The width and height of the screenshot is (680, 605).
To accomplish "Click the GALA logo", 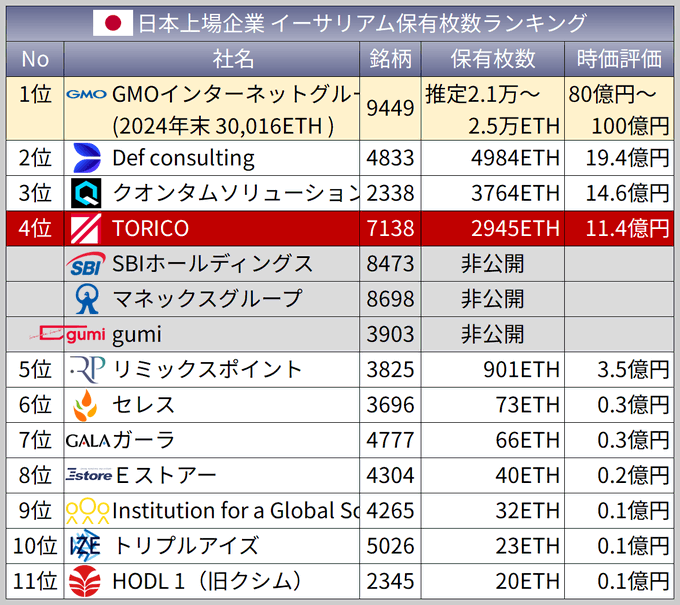I will pyautogui.click(x=88, y=441).
